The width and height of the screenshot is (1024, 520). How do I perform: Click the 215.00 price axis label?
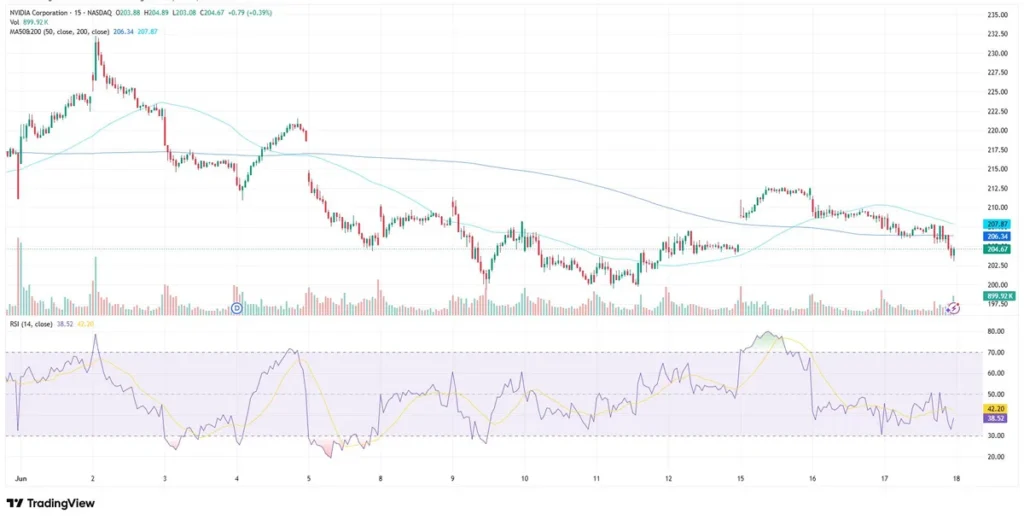[x=997, y=169]
